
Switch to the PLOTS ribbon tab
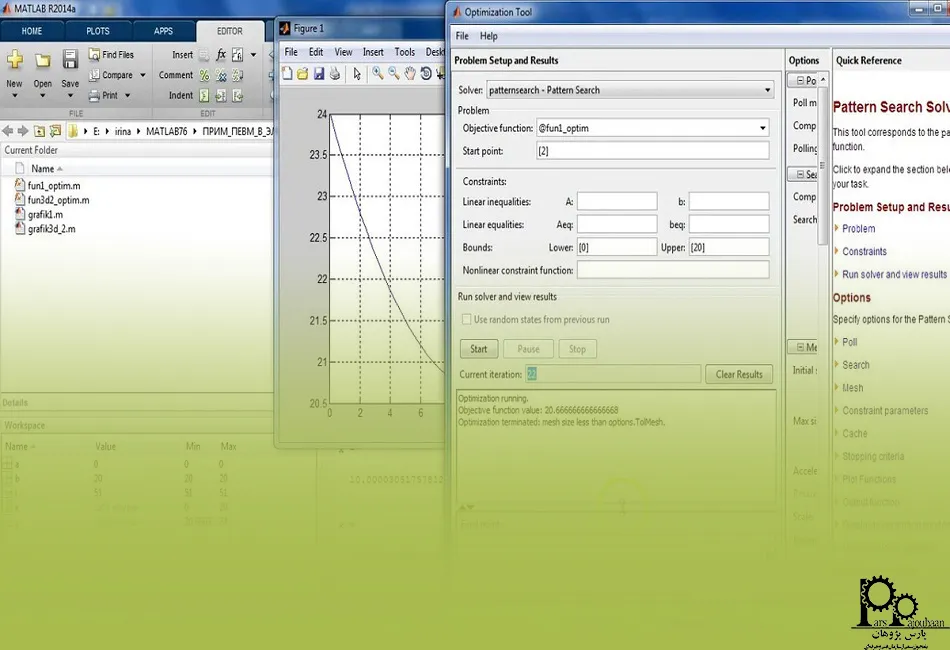tap(98, 31)
